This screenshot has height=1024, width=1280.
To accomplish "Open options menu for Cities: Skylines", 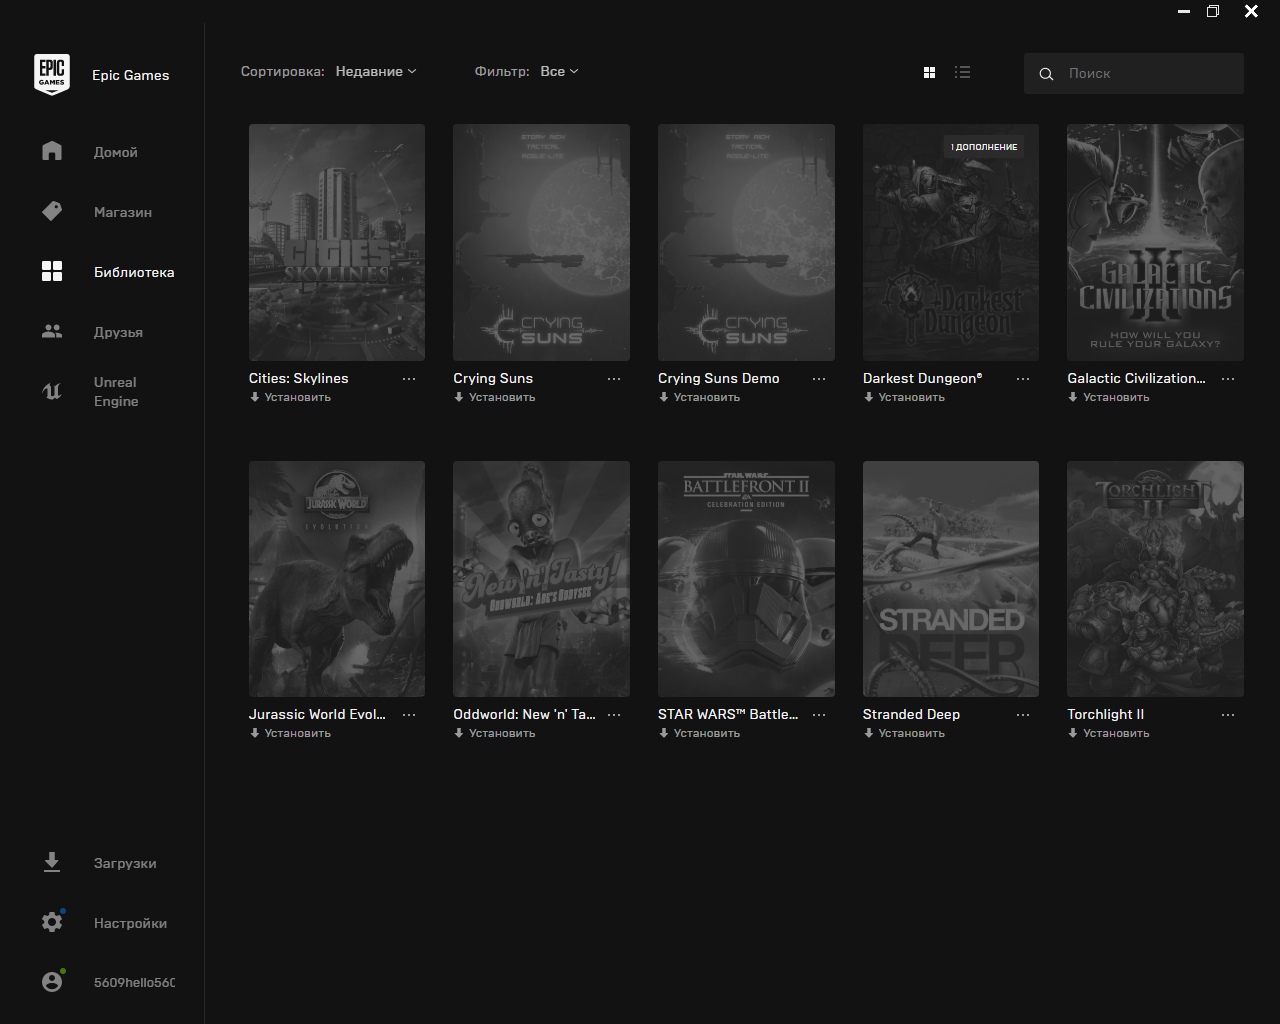I will [x=409, y=379].
